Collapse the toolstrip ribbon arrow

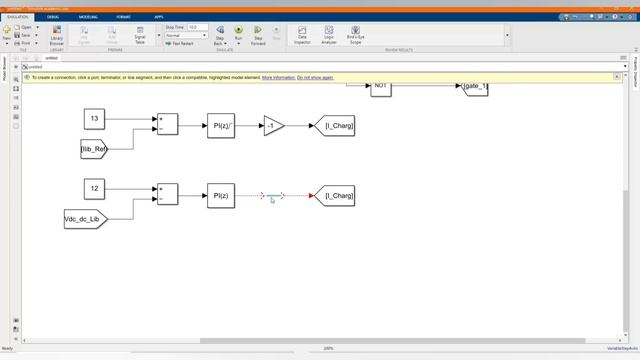coord(636,50)
